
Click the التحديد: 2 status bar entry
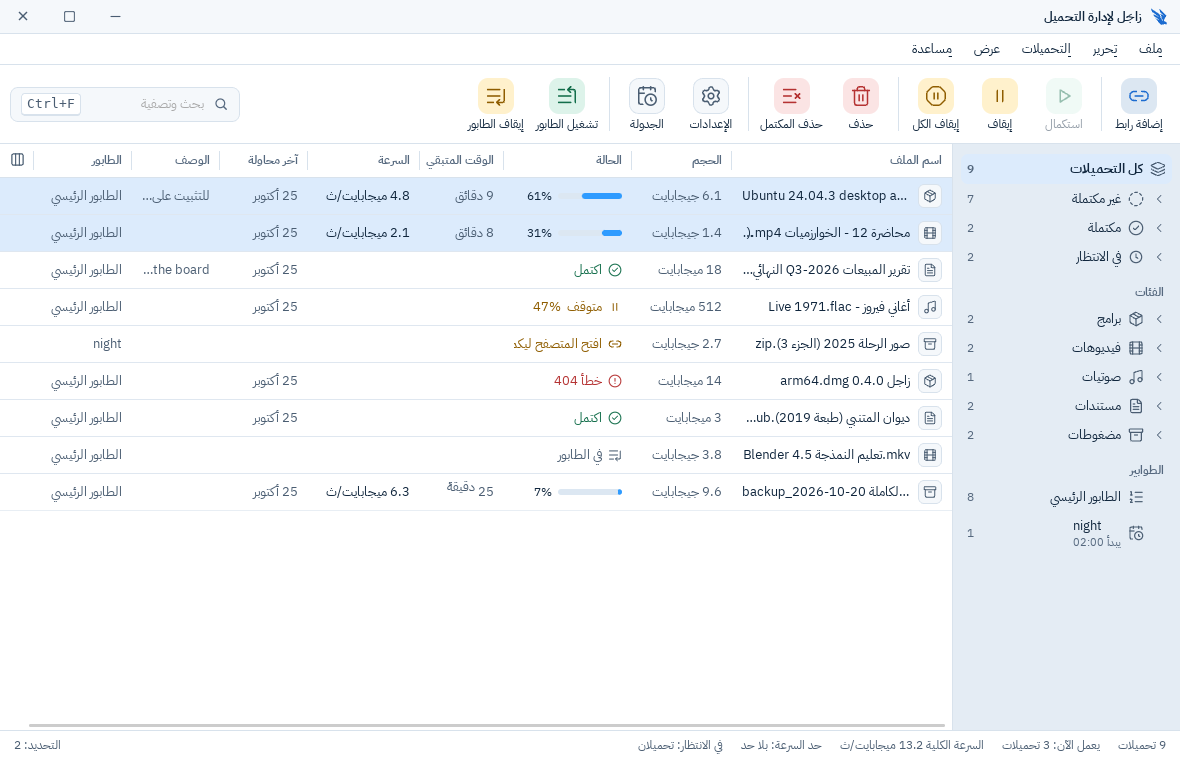pyautogui.click(x=38, y=745)
